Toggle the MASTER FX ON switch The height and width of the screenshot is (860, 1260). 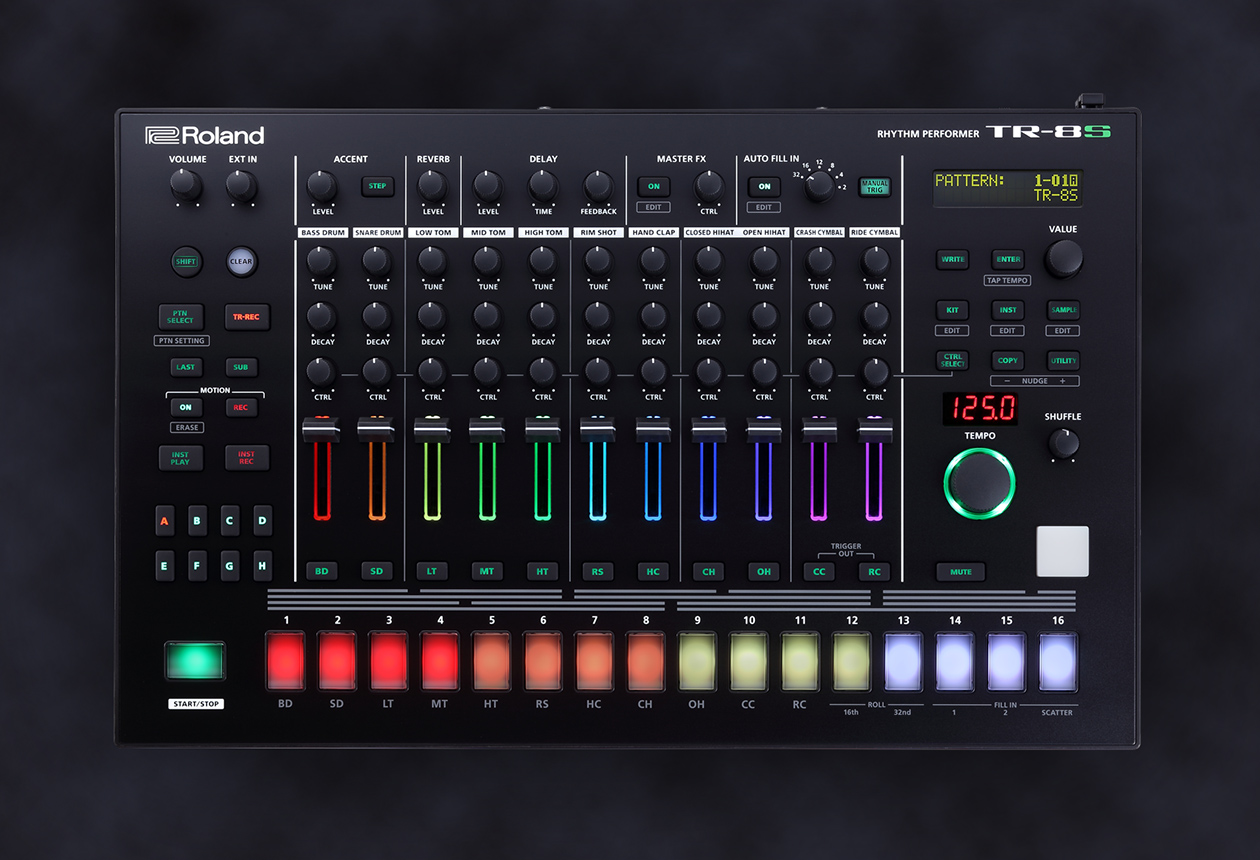653,186
